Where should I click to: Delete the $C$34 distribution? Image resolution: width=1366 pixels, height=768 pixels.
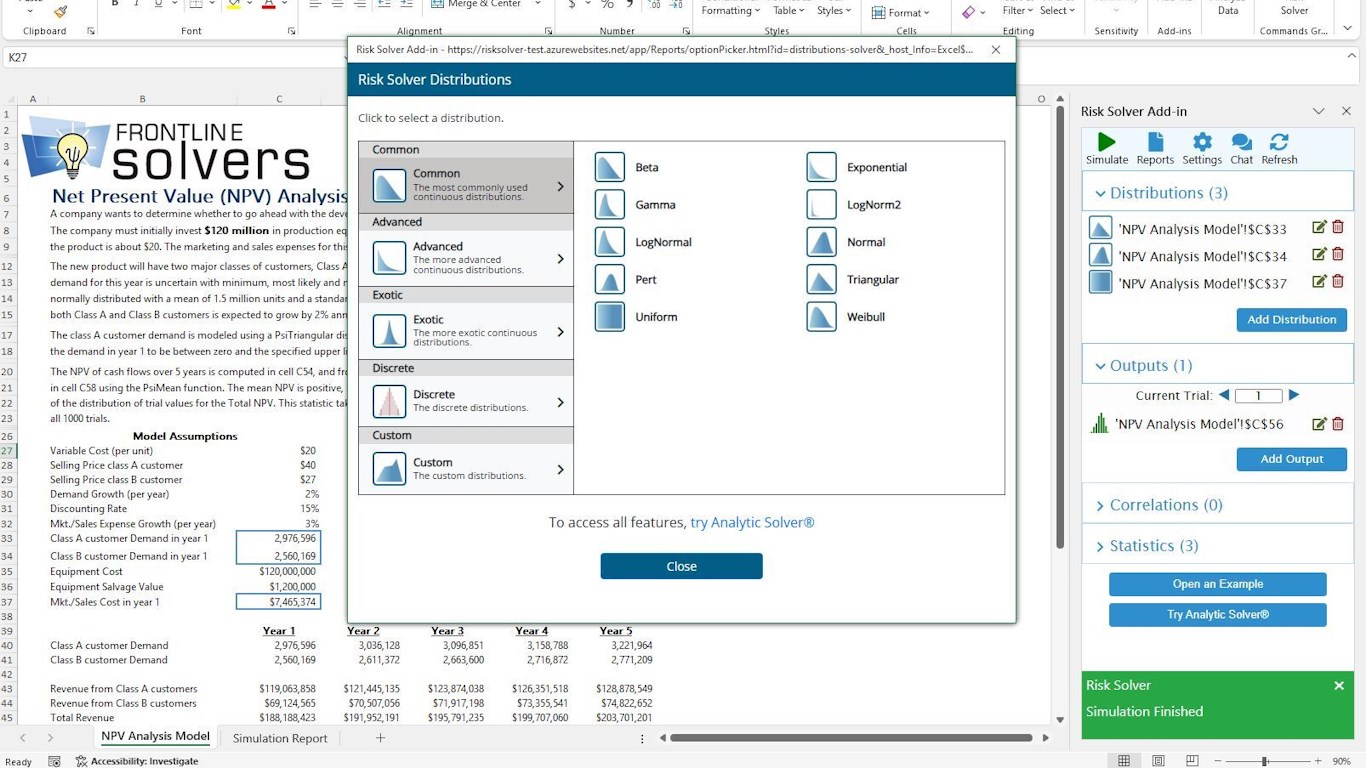point(1338,254)
